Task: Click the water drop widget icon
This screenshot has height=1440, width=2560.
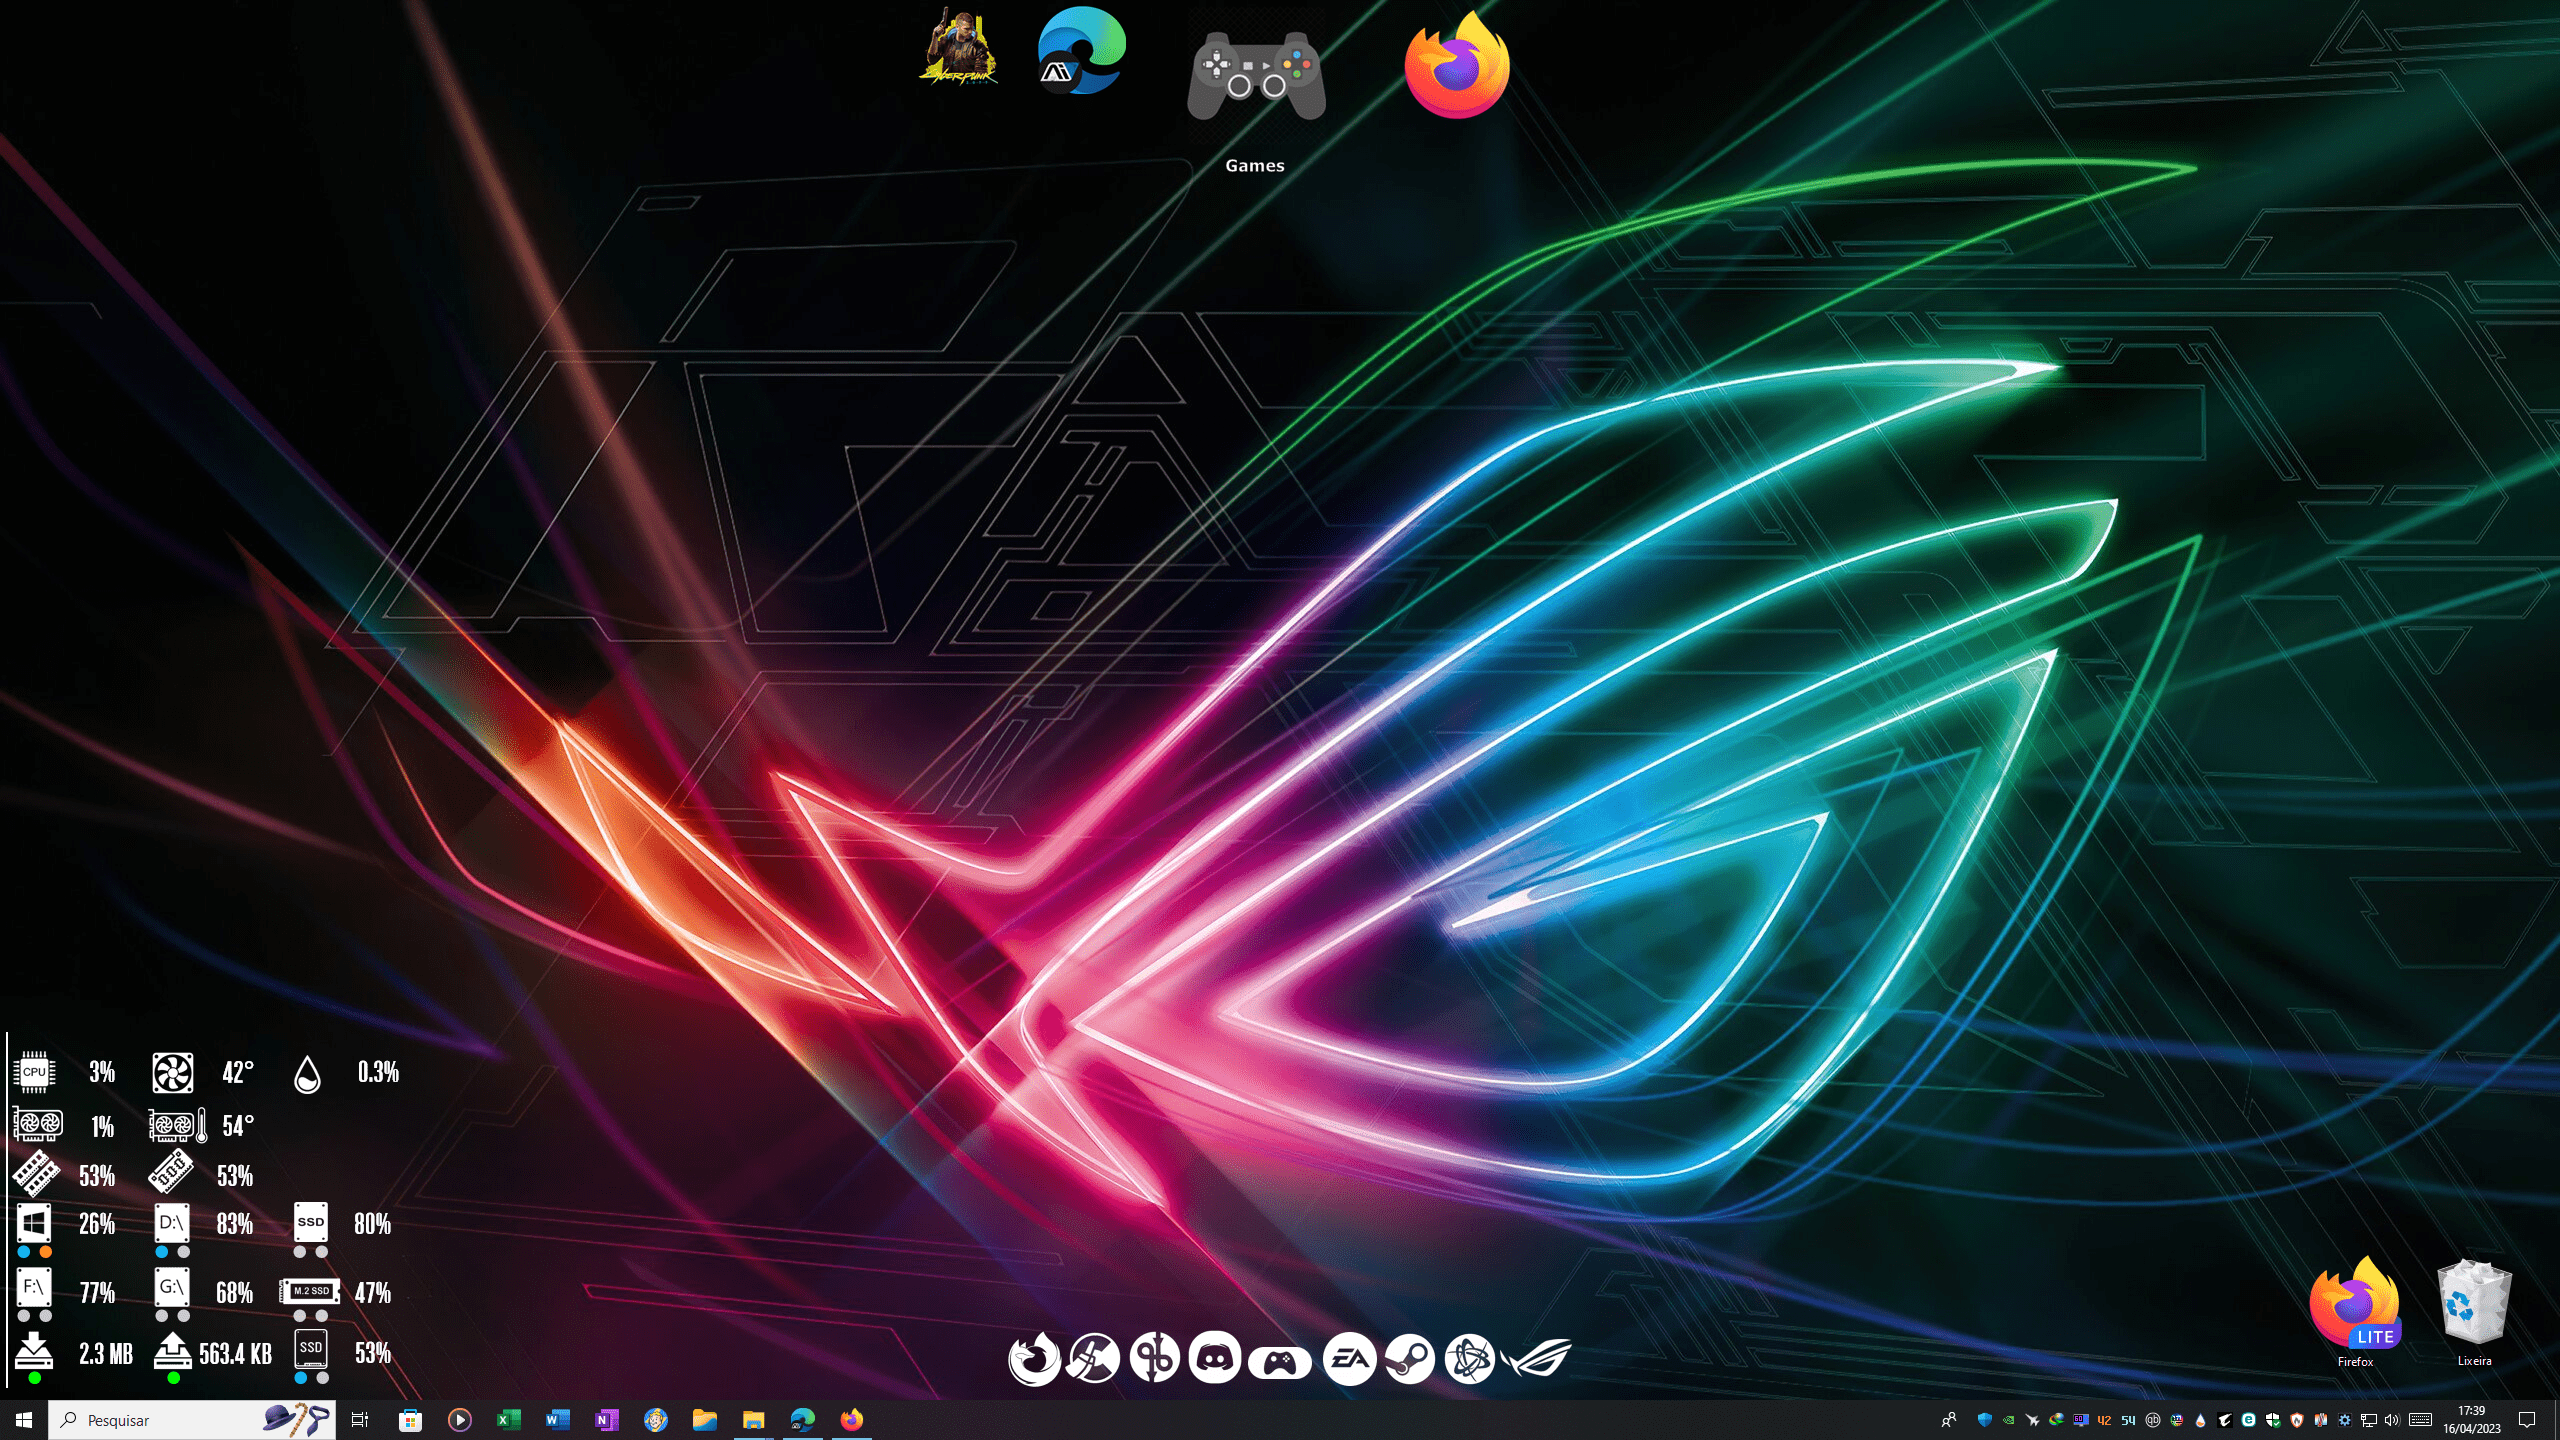Action: 308,1074
